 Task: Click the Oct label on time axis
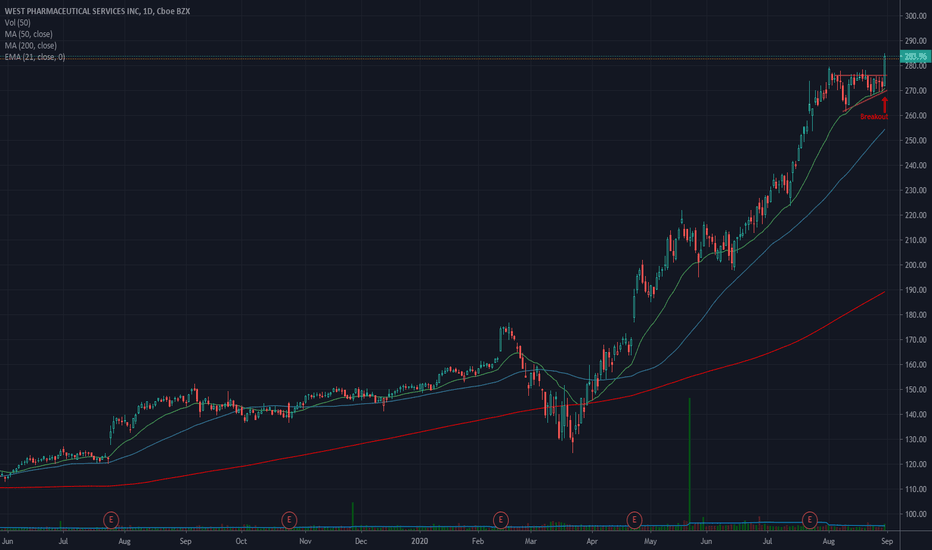pyautogui.click(x=241, y=541)
